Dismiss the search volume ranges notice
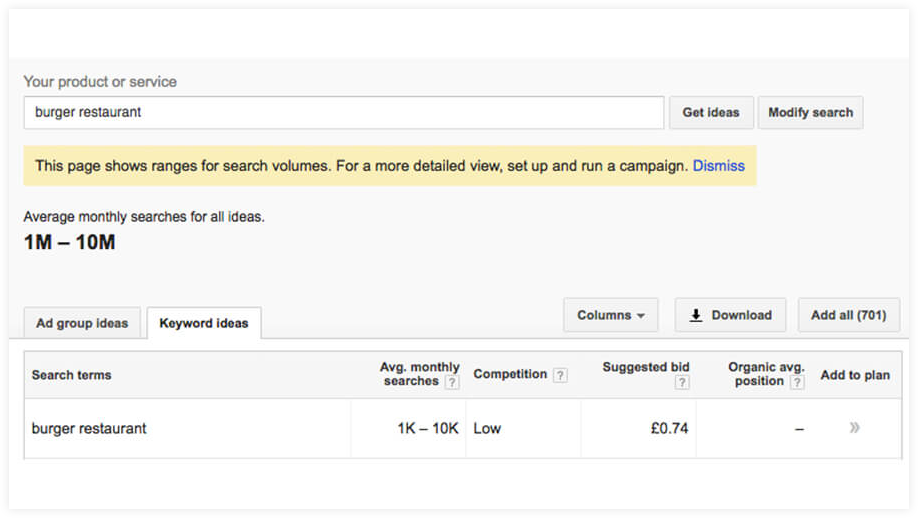 [718, 166]
